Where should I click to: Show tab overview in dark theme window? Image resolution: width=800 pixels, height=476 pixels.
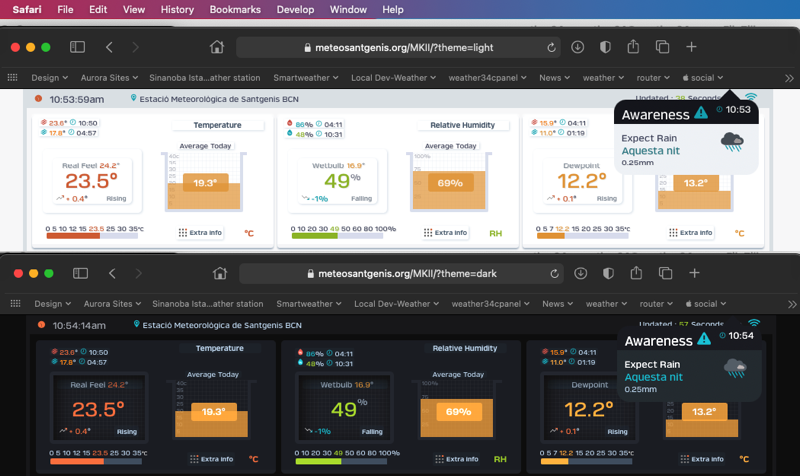point(665,273)
